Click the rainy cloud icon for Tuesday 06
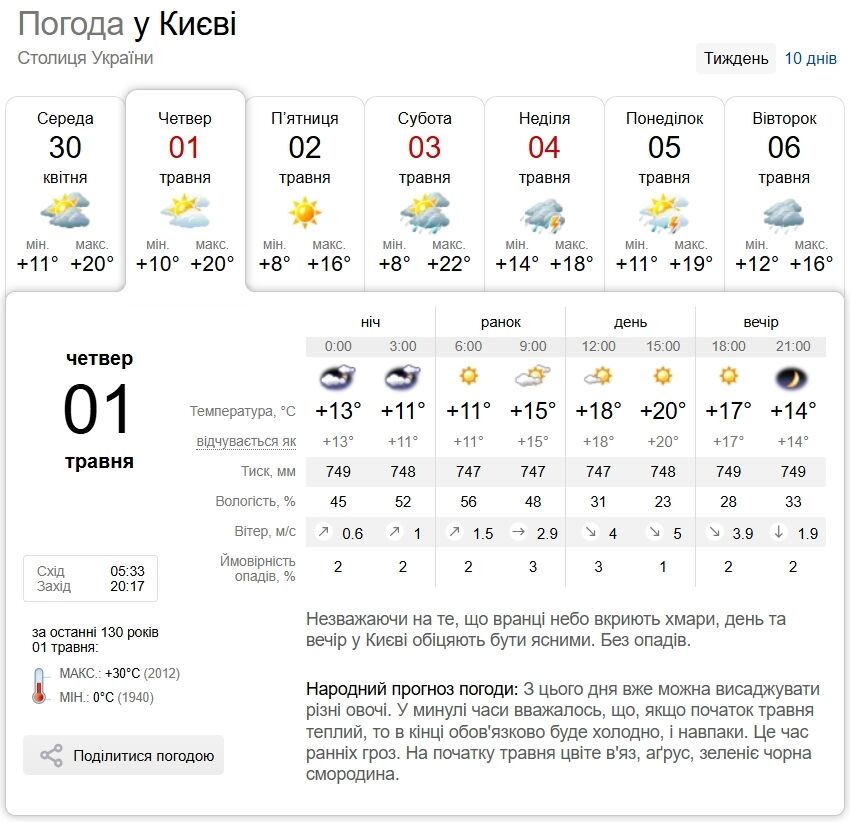Image resolution: width=850 pixels, height=822 pixels. 784,215
